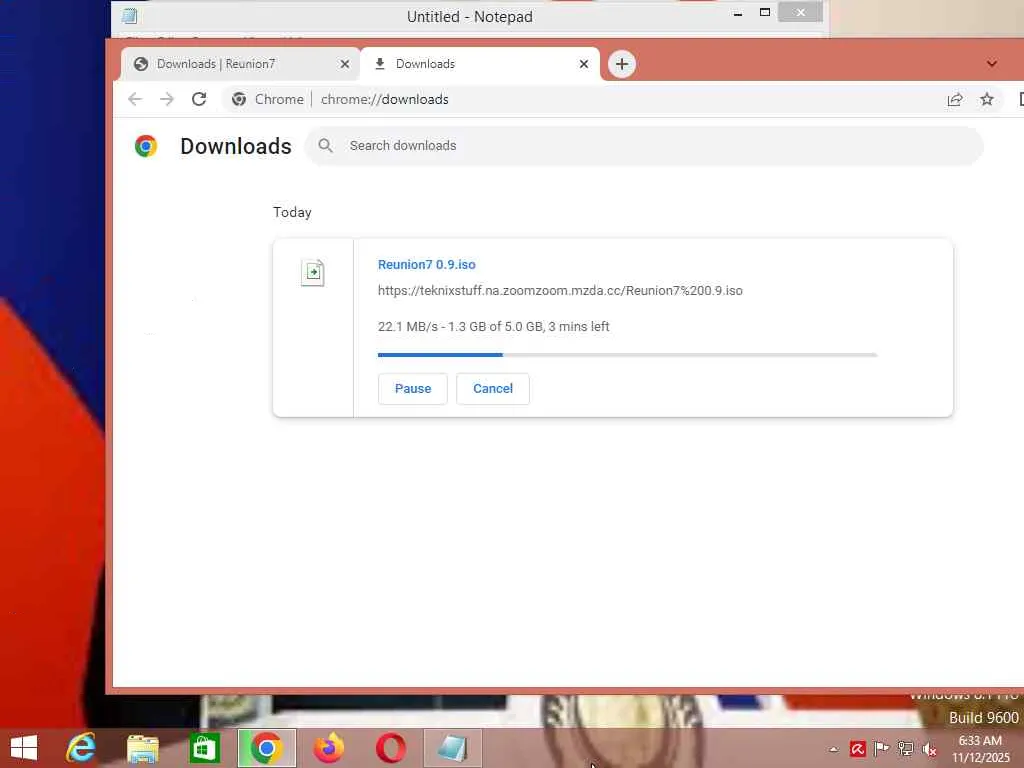Cancel the Reunion7 download
Screen dimensions: 1024x768
492,389
